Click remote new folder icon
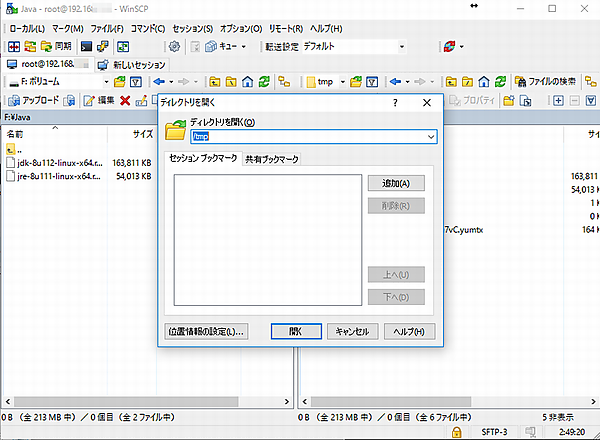The image size is (600, 440). click(509, 101)
